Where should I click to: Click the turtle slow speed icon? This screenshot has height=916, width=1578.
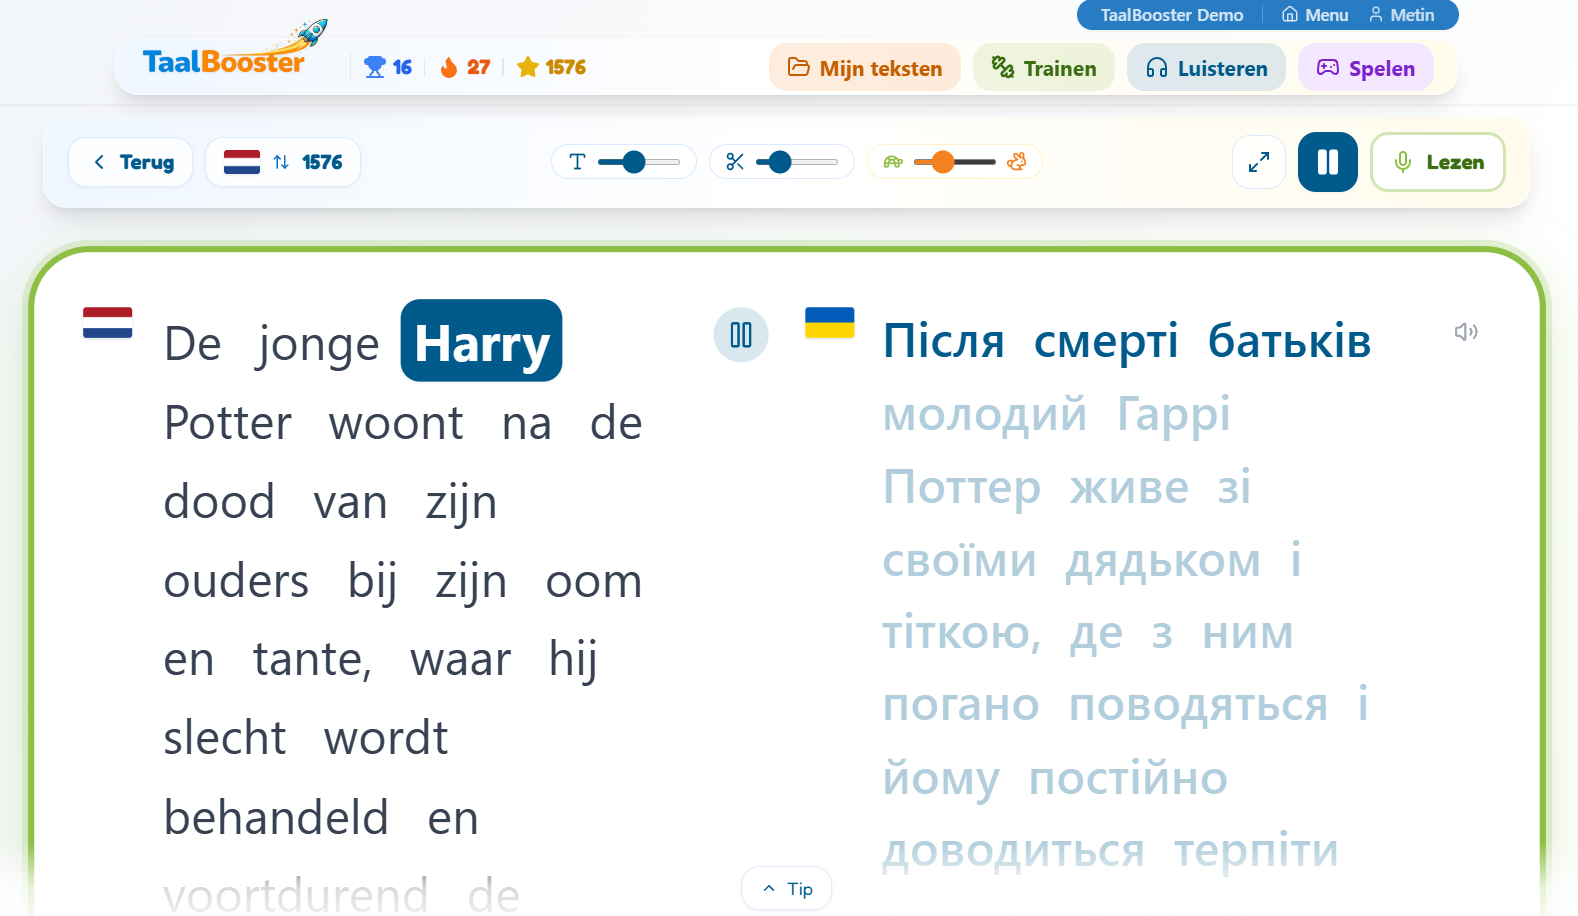click(x=893, y=162)
